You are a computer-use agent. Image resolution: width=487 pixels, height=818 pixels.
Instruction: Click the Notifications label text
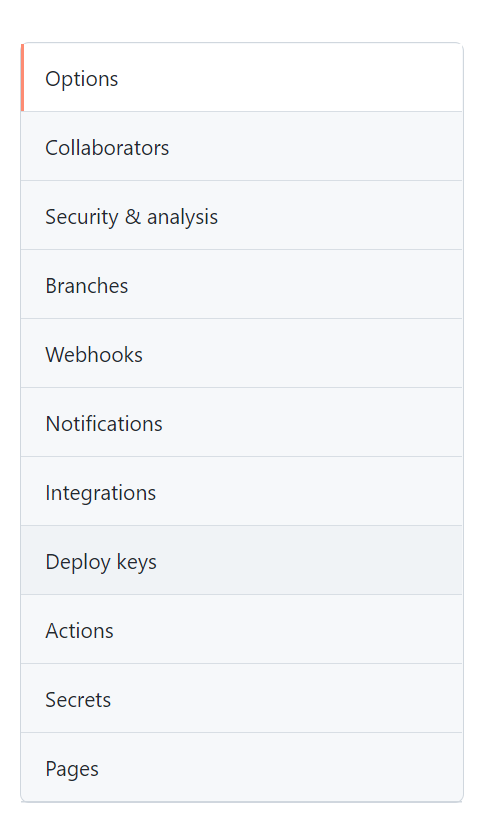coord(104,424)
